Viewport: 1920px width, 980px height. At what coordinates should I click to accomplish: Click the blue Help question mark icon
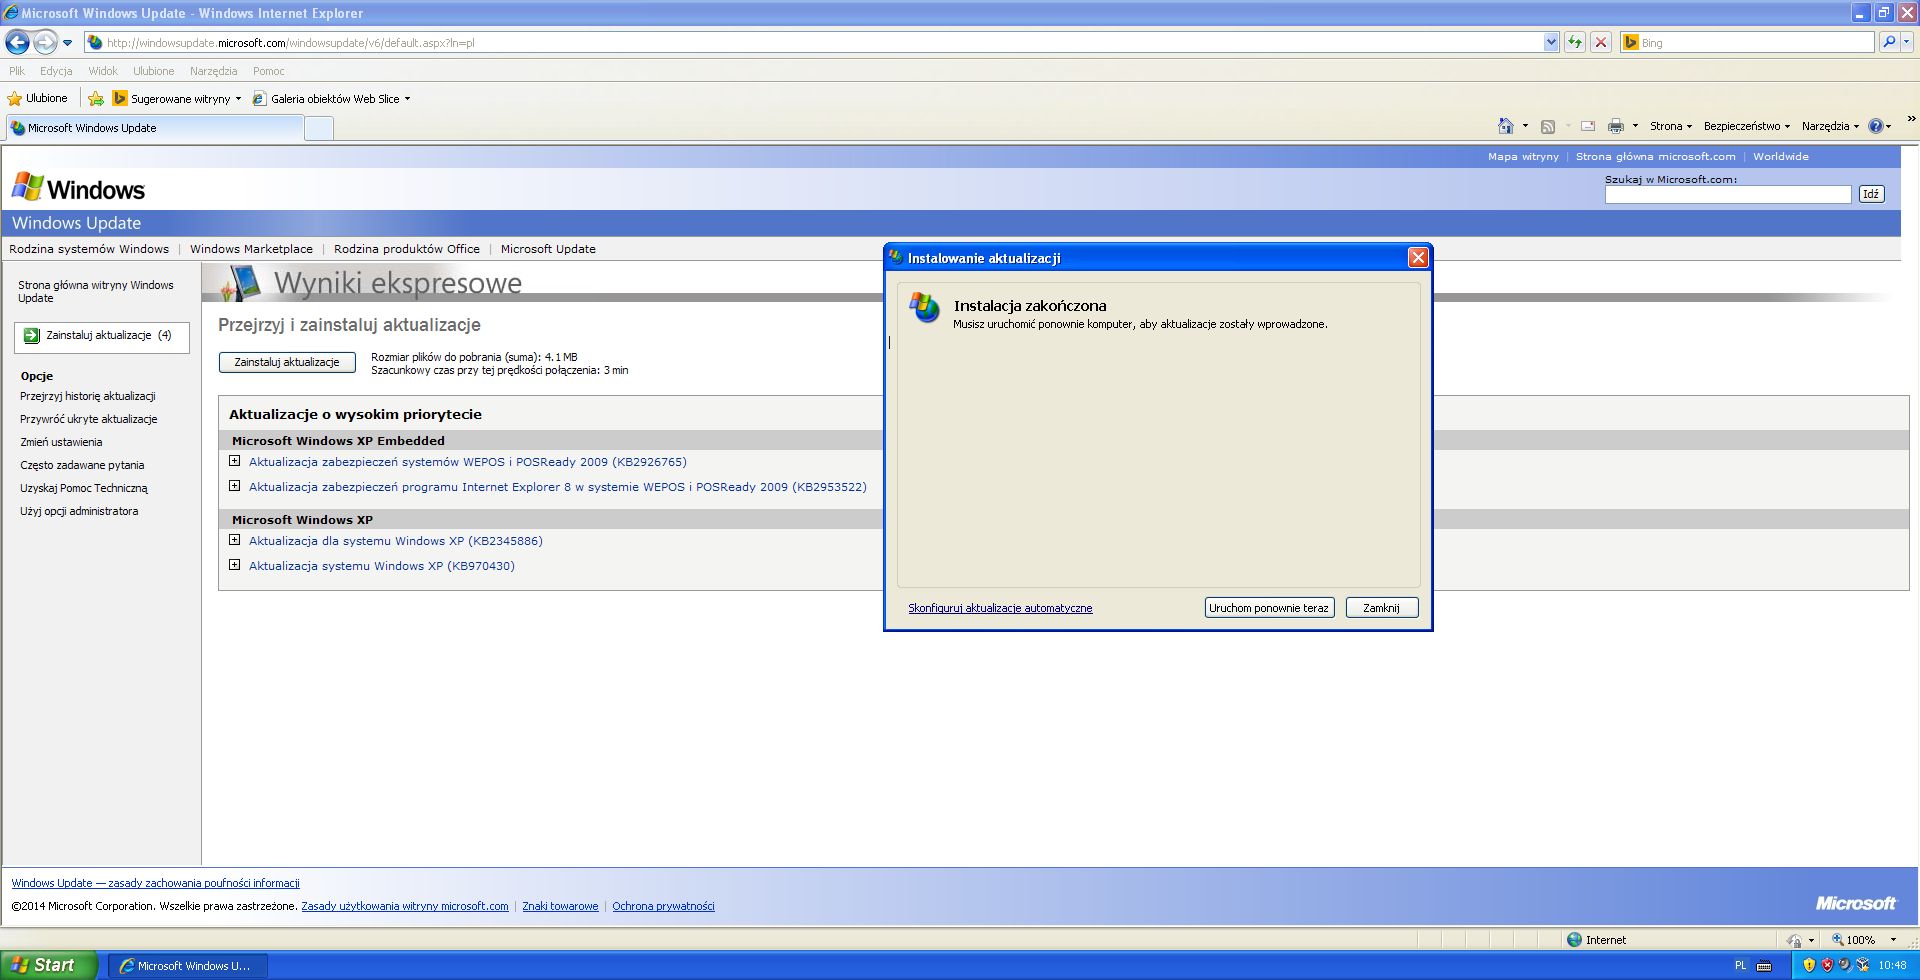point(1875,126)
